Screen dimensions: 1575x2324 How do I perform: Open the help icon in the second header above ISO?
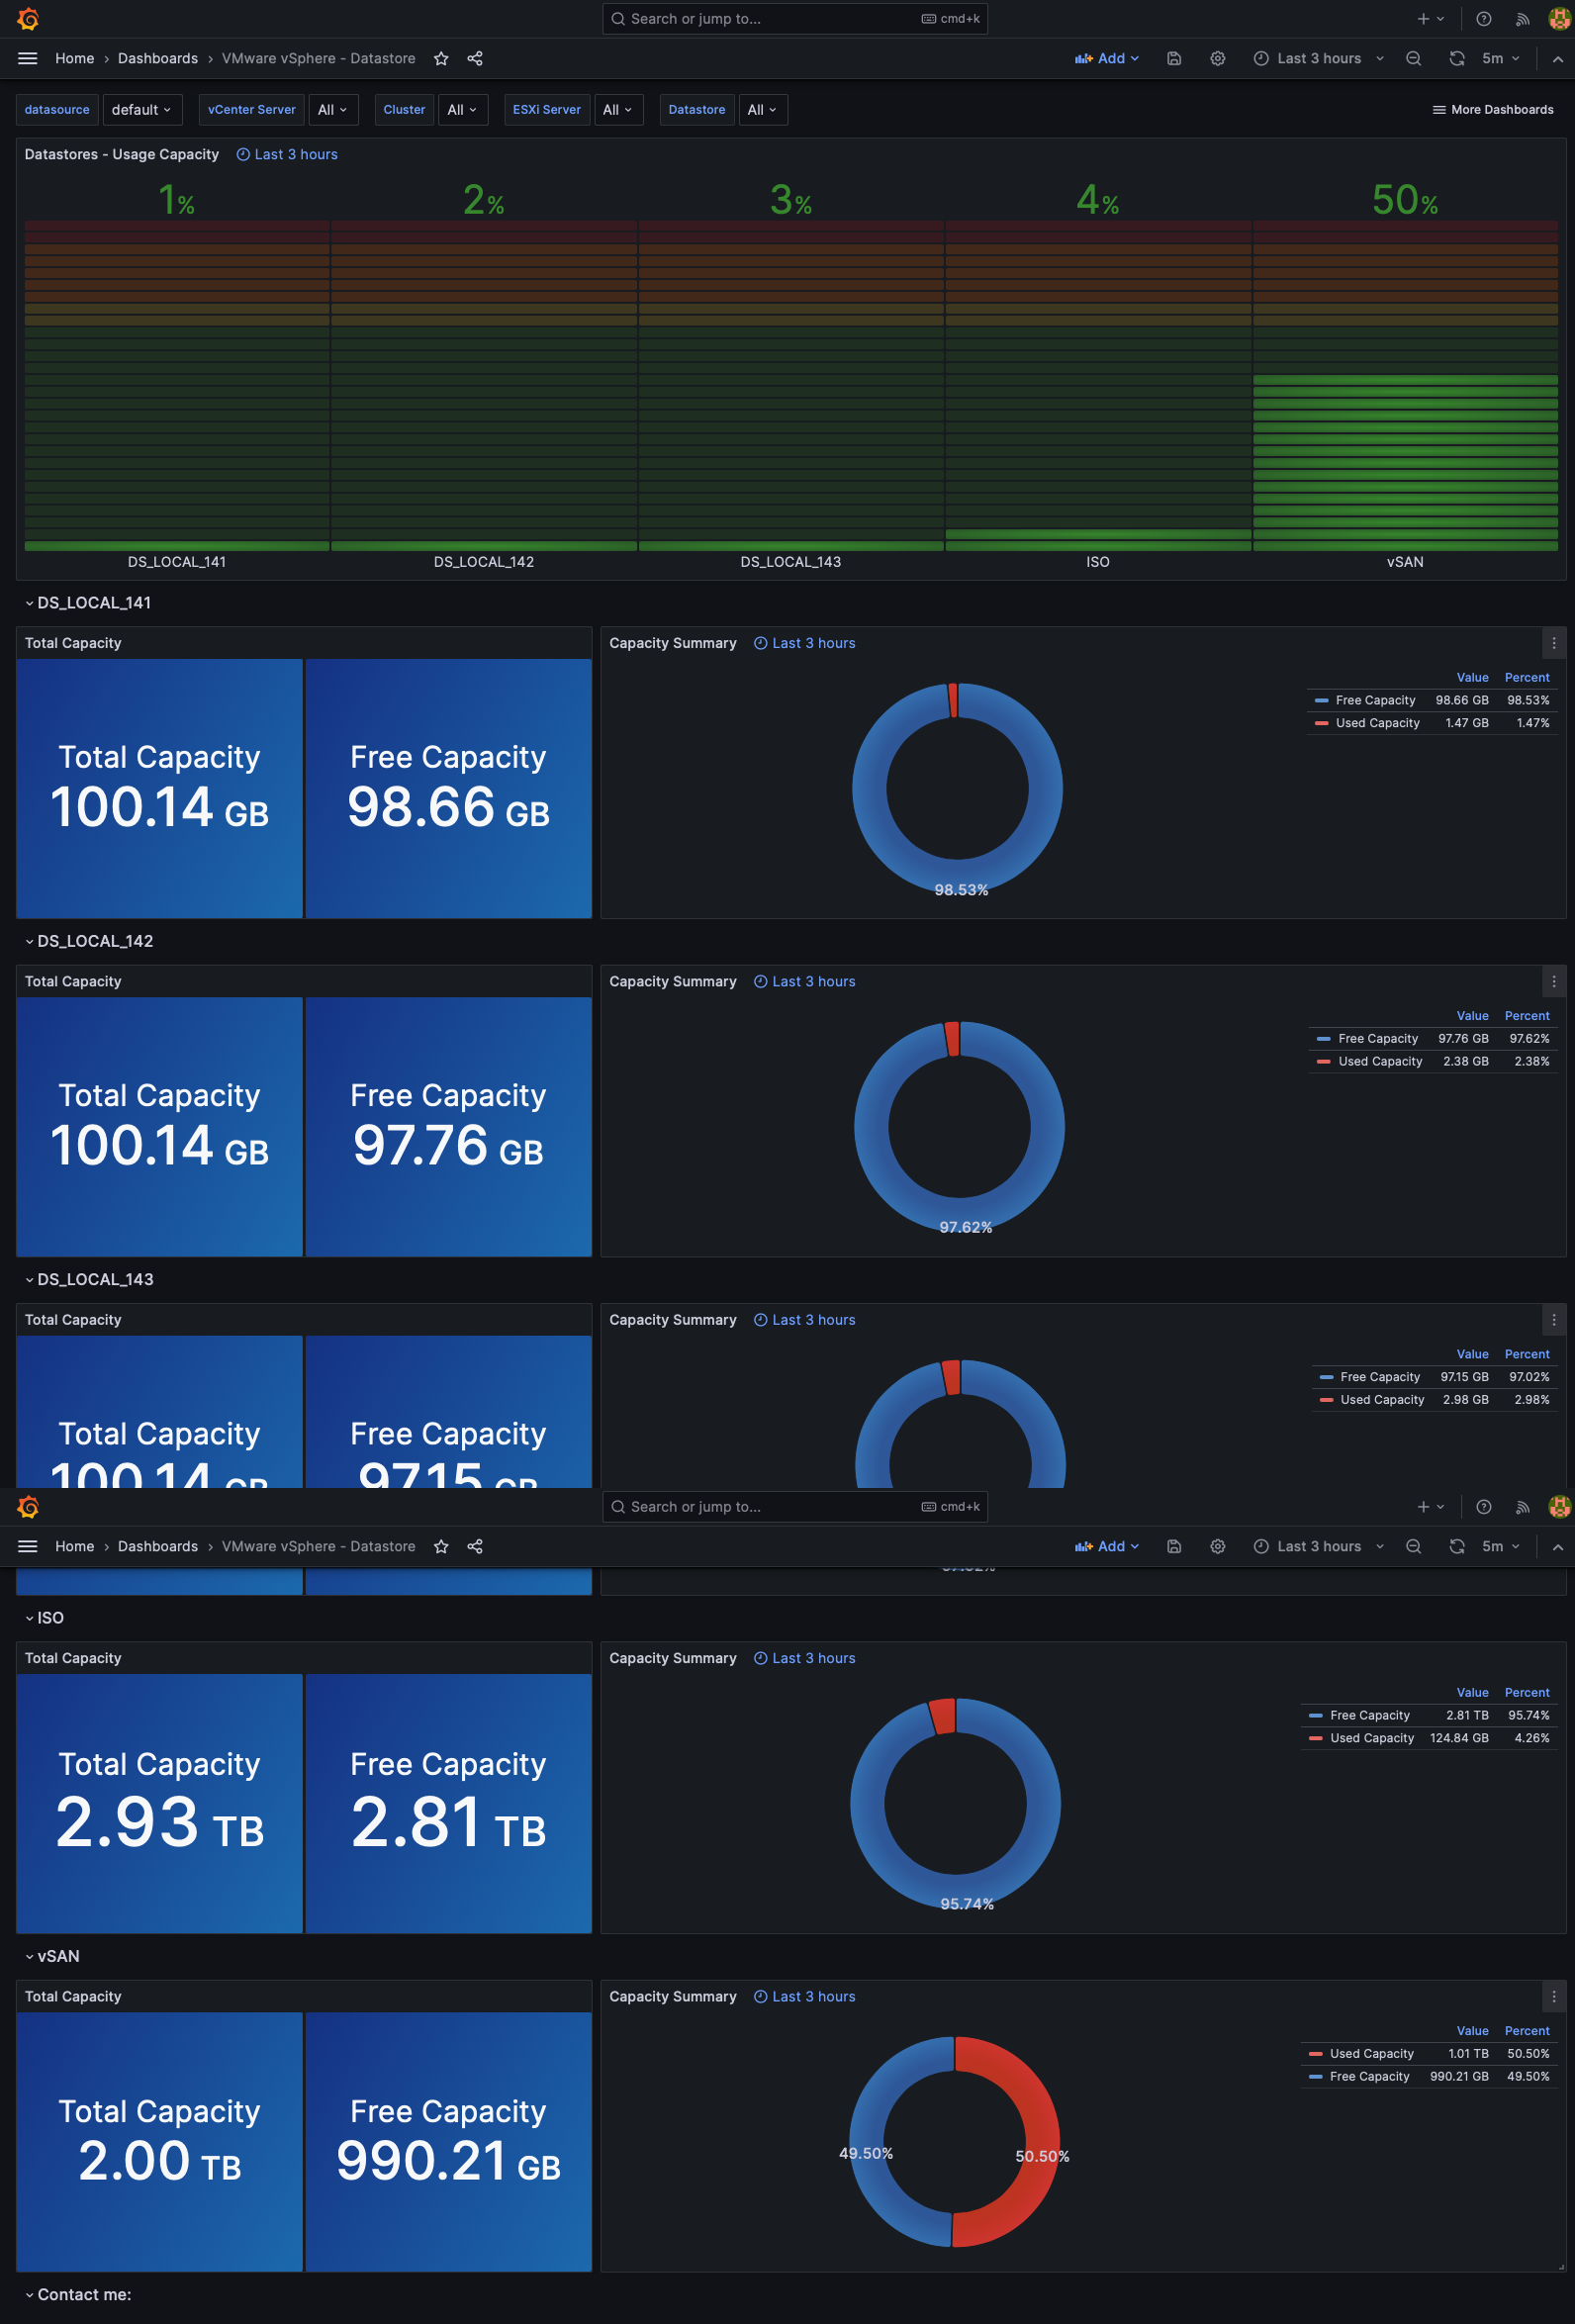tap(1484, 1507)
